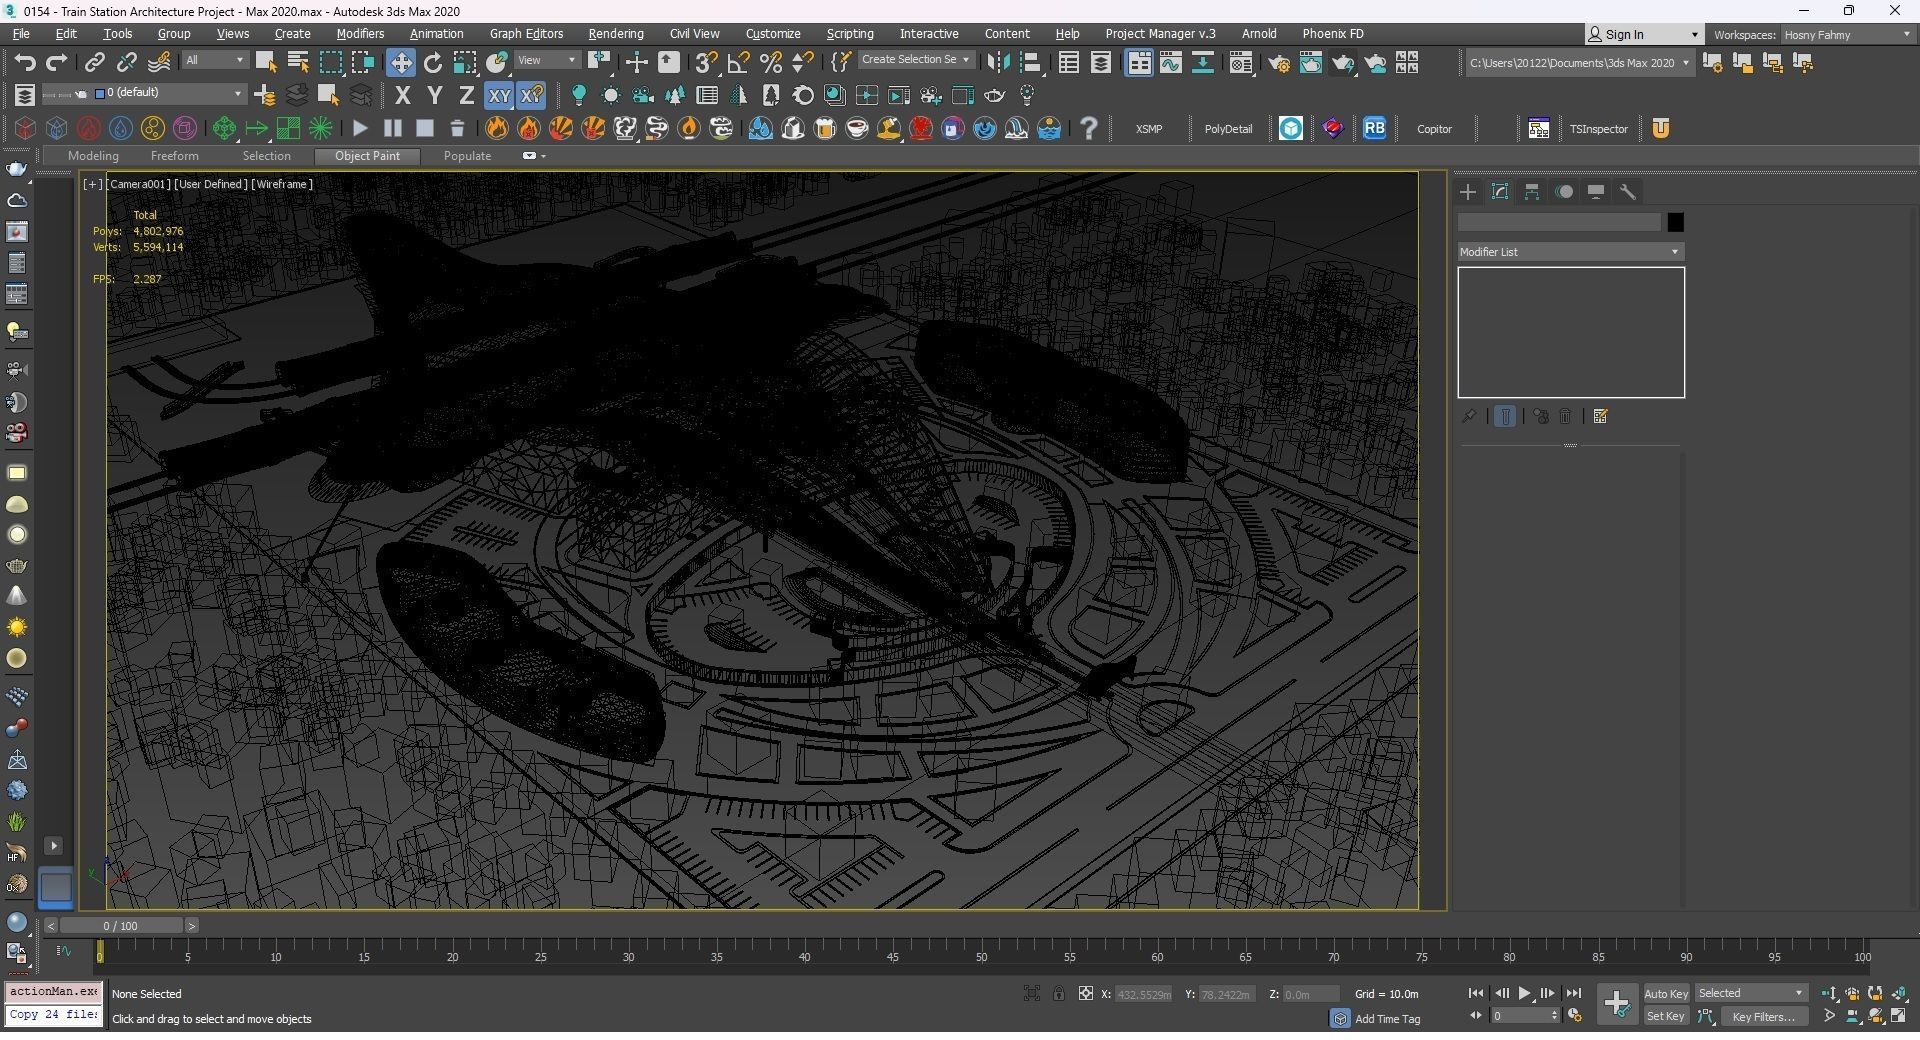
Task: Toggle Percent Snap on
Action: point(770,63)
